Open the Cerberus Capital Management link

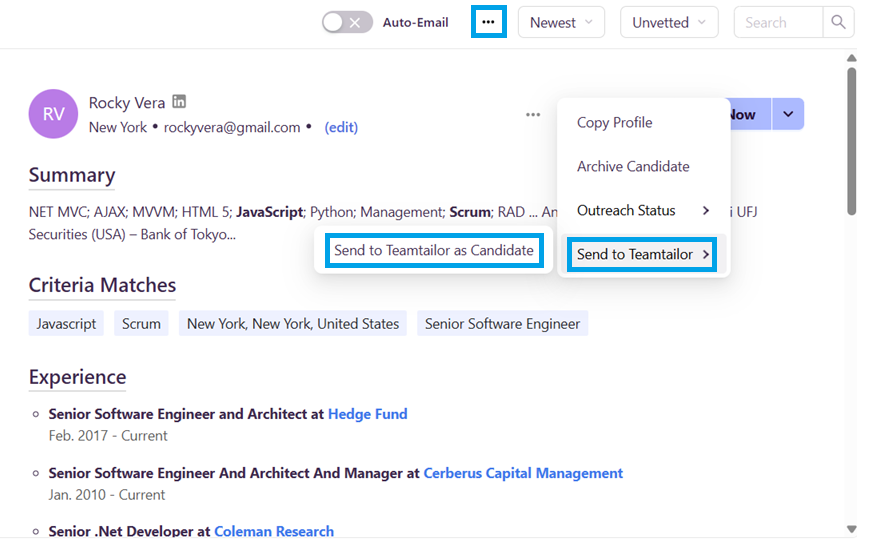point(523,473)
